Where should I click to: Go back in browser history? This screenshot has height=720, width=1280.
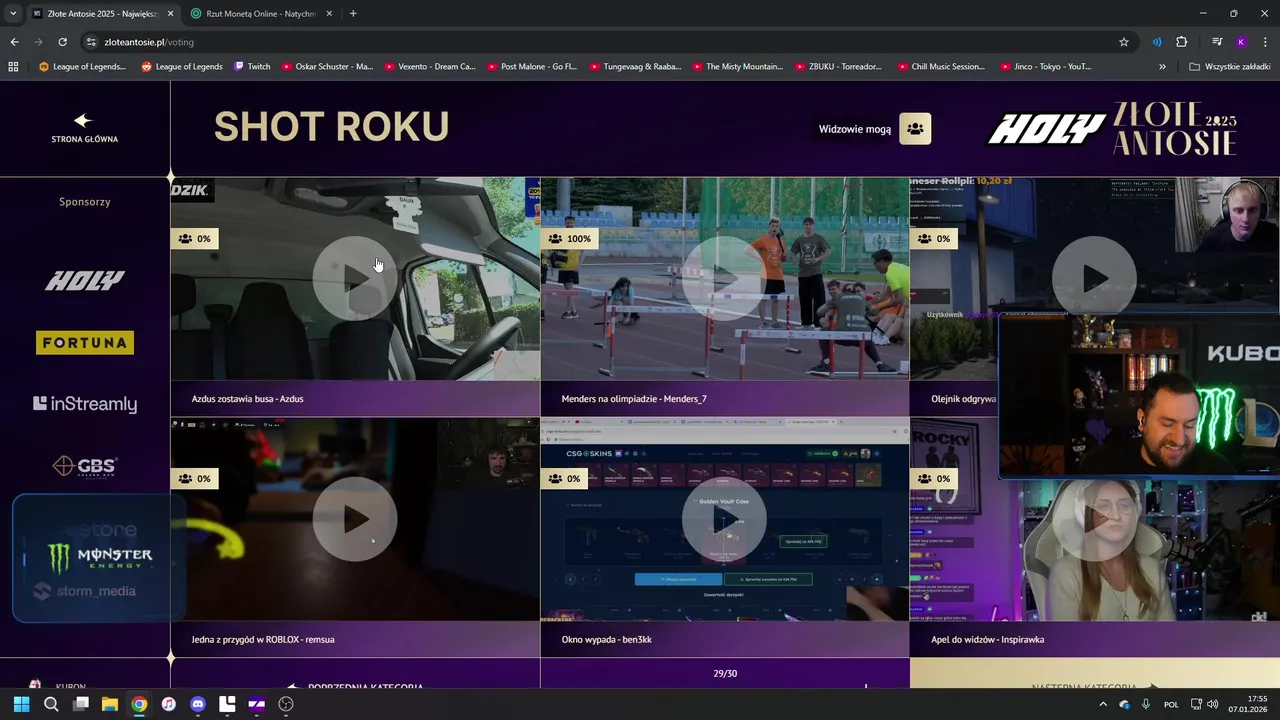click(x=14, y=42)
